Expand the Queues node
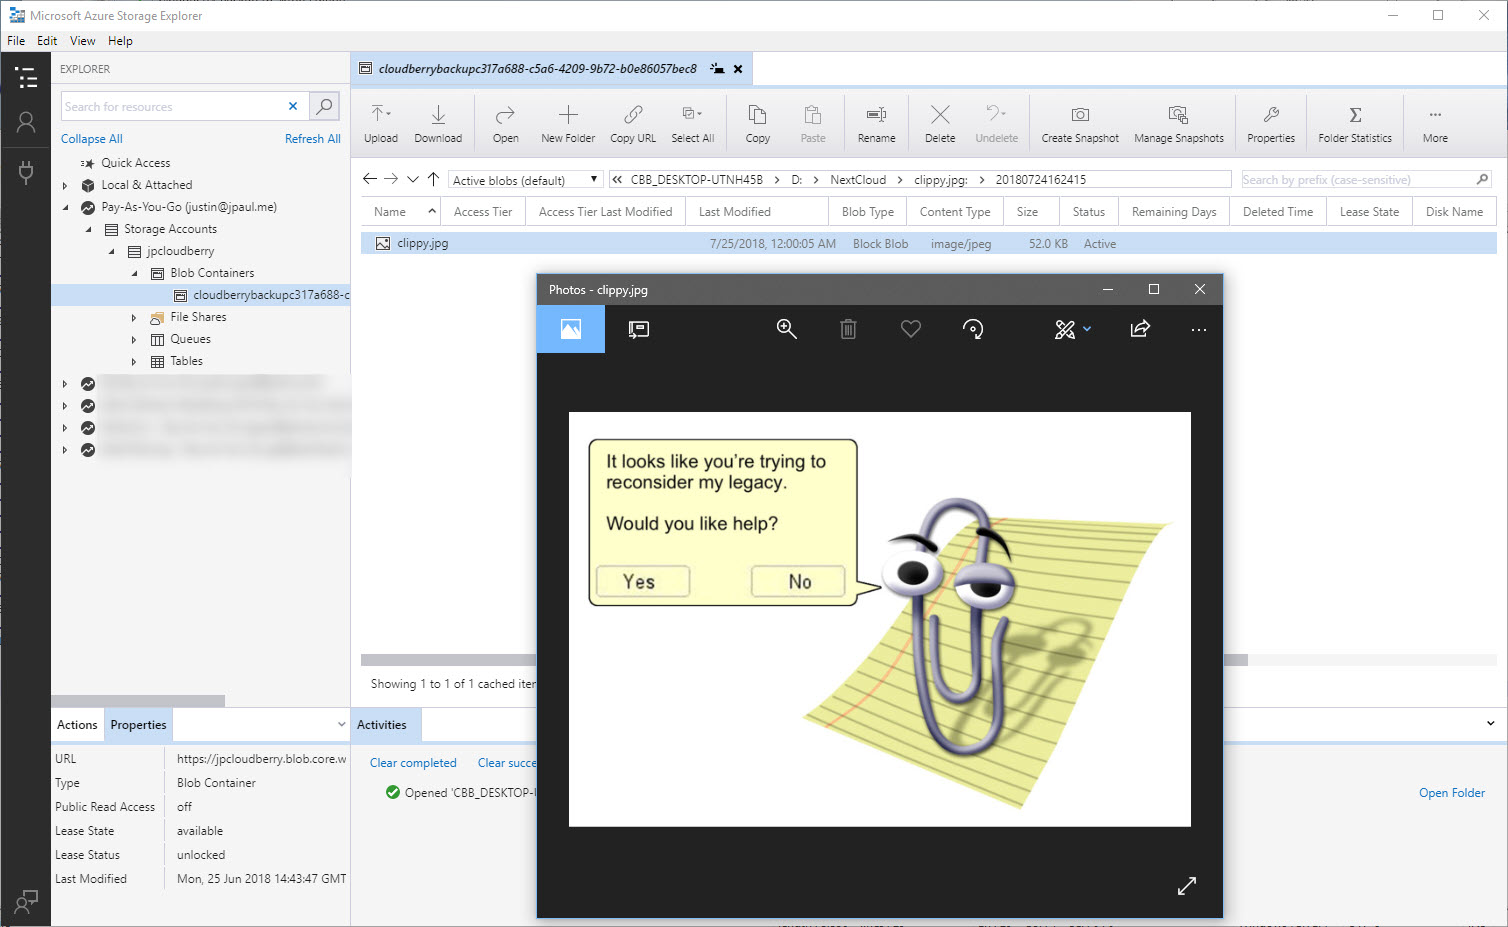 pyautogui.click(x=134, y=339)
